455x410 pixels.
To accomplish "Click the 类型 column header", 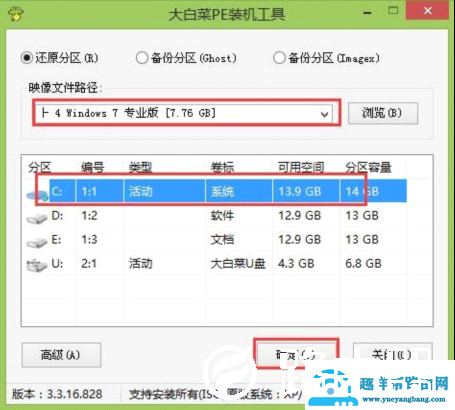I will [140, 167].
